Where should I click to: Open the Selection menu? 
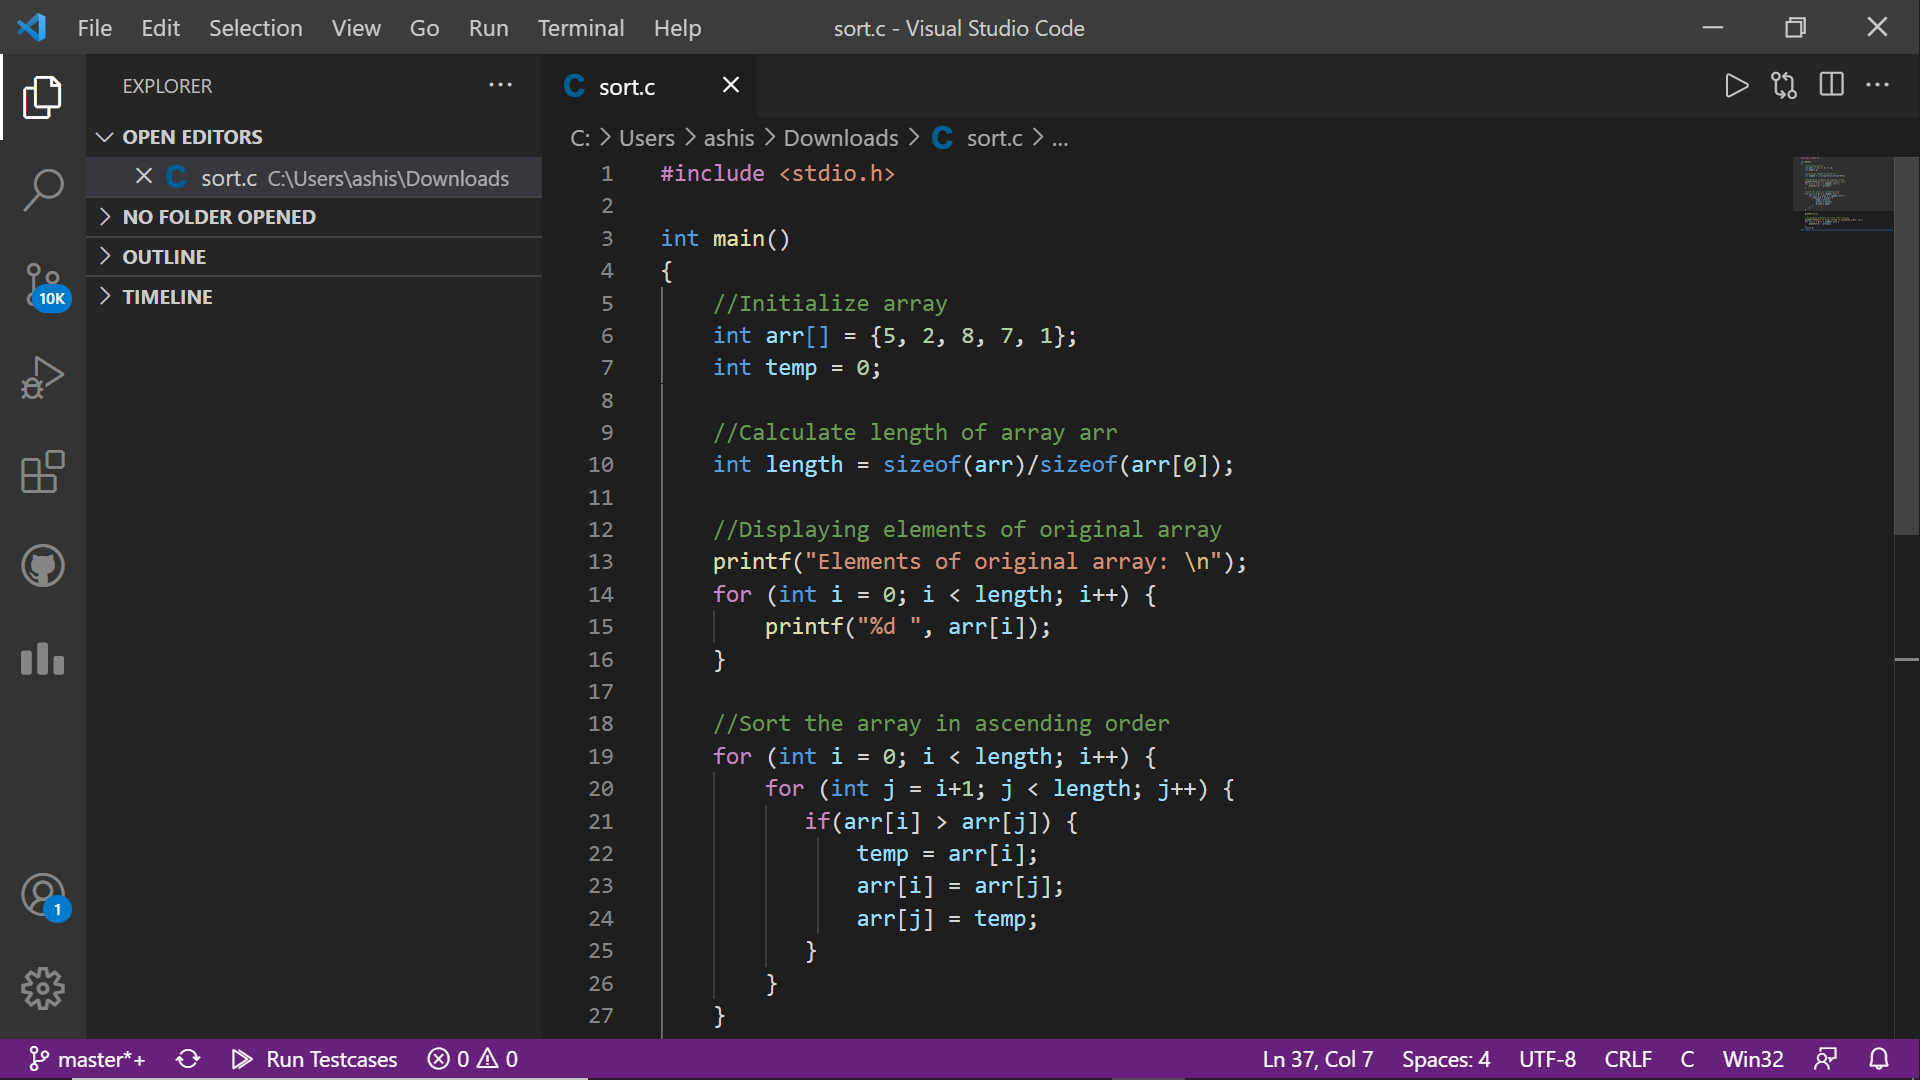255,28
